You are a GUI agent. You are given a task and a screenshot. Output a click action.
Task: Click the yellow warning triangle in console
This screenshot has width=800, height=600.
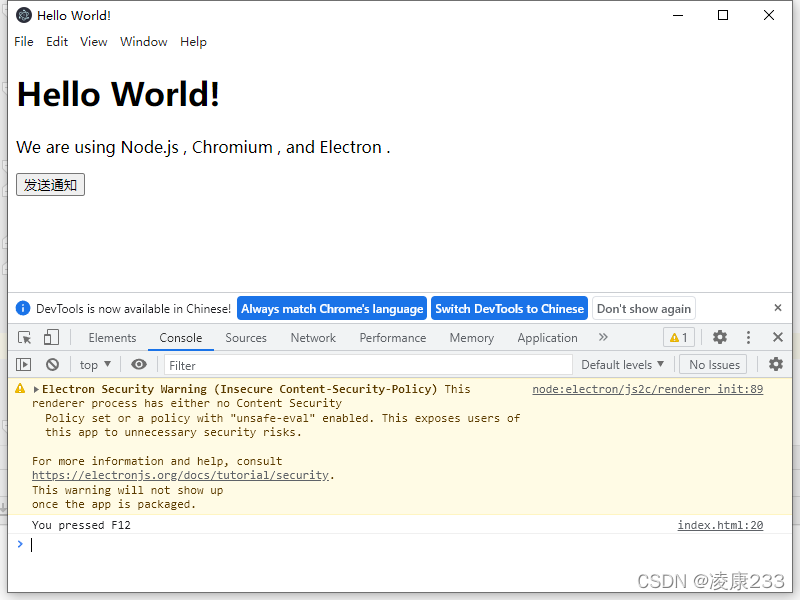click(20, 389)
